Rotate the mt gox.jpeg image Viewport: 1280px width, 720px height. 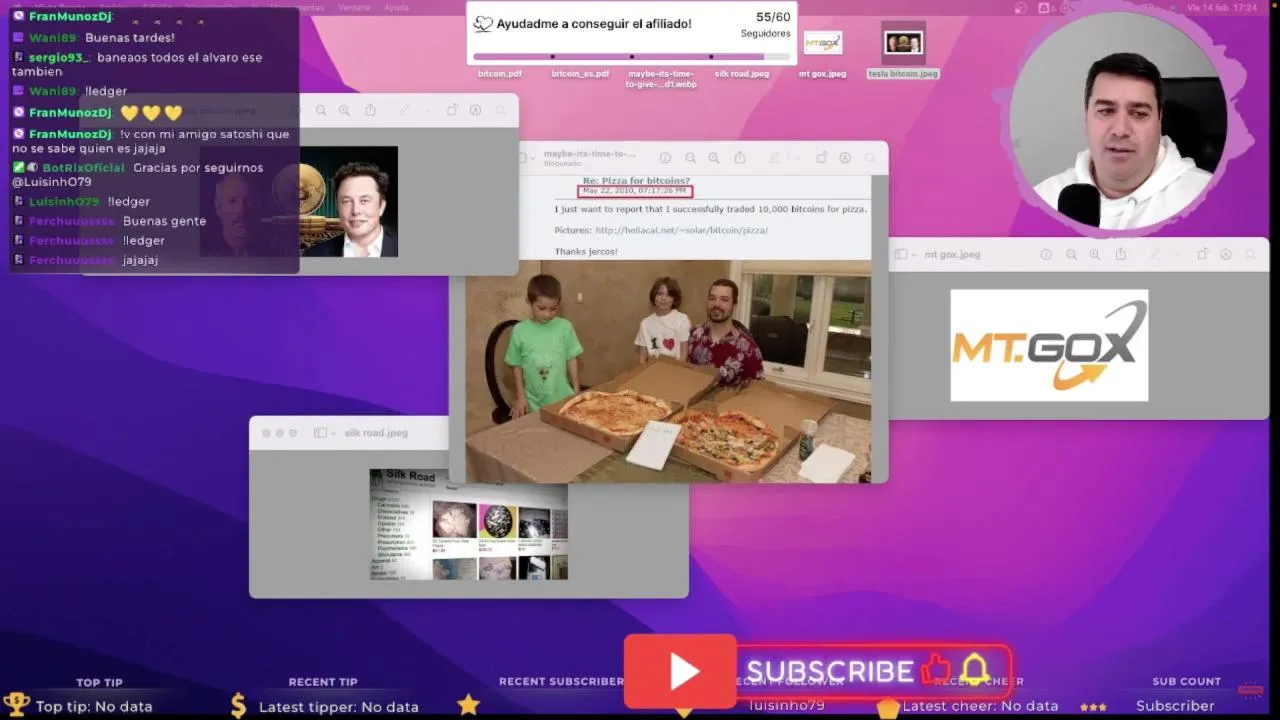coord(1203,253)
